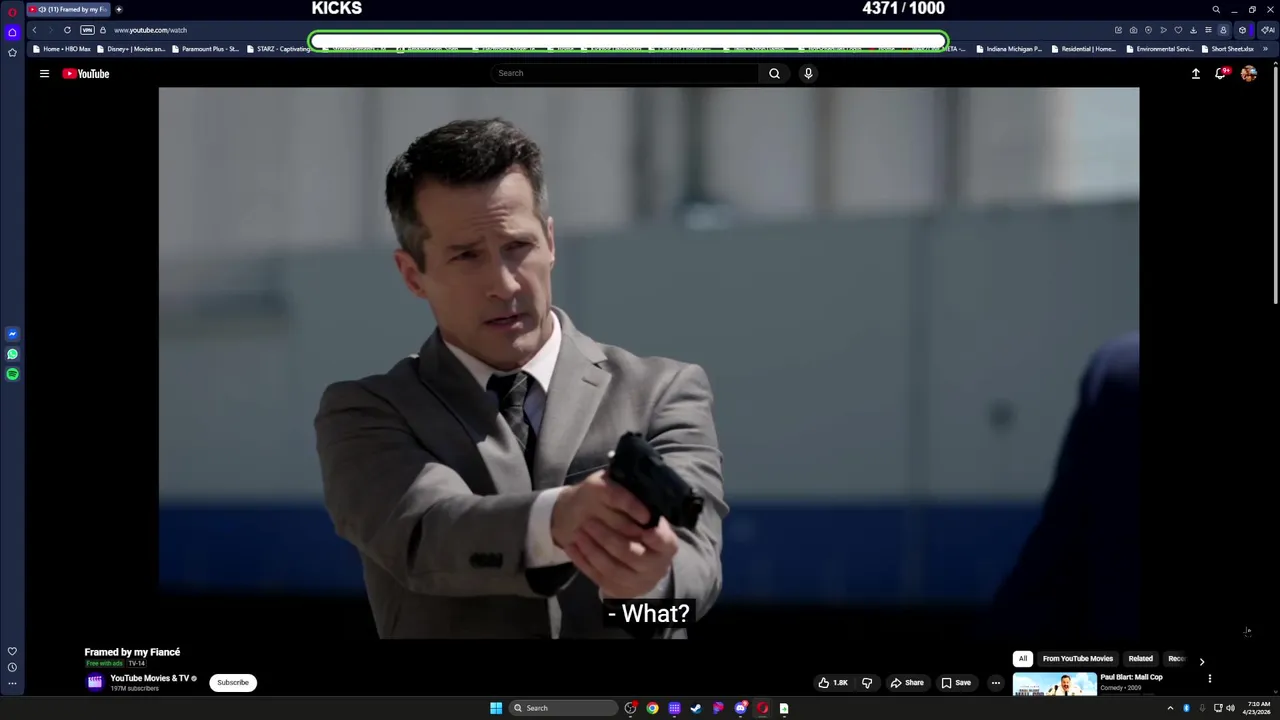Screen dimensions: 1280x720
Task: Open Opera easy setup sliders icon
Action: point(1208,30)
